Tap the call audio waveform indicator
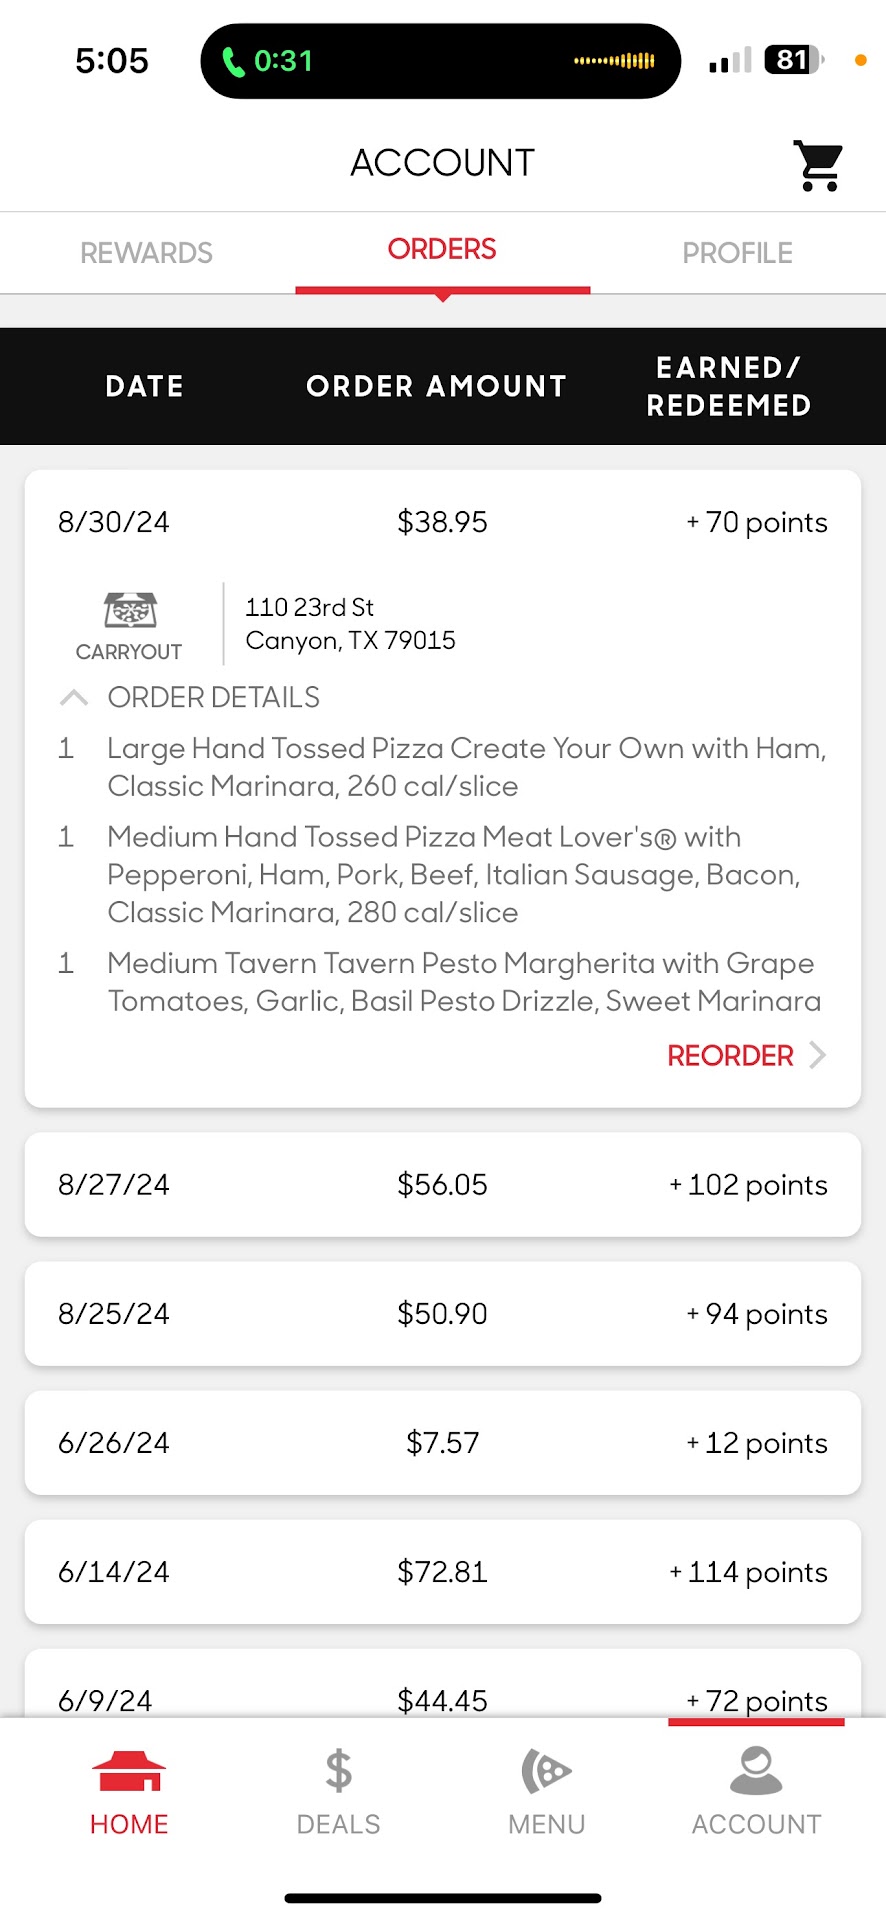 click(614, 61)
